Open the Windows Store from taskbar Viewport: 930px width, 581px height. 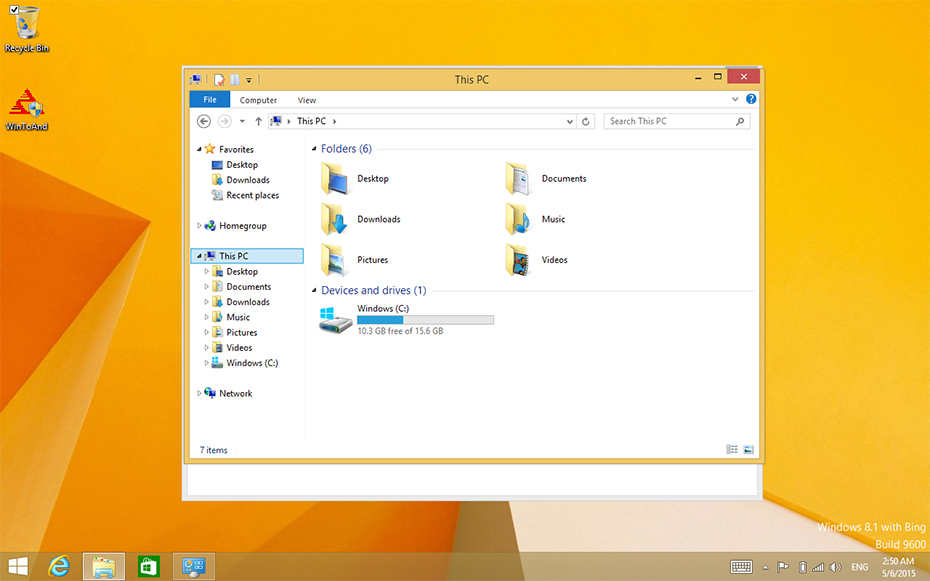pyautogui.click(x=148, y=566)
